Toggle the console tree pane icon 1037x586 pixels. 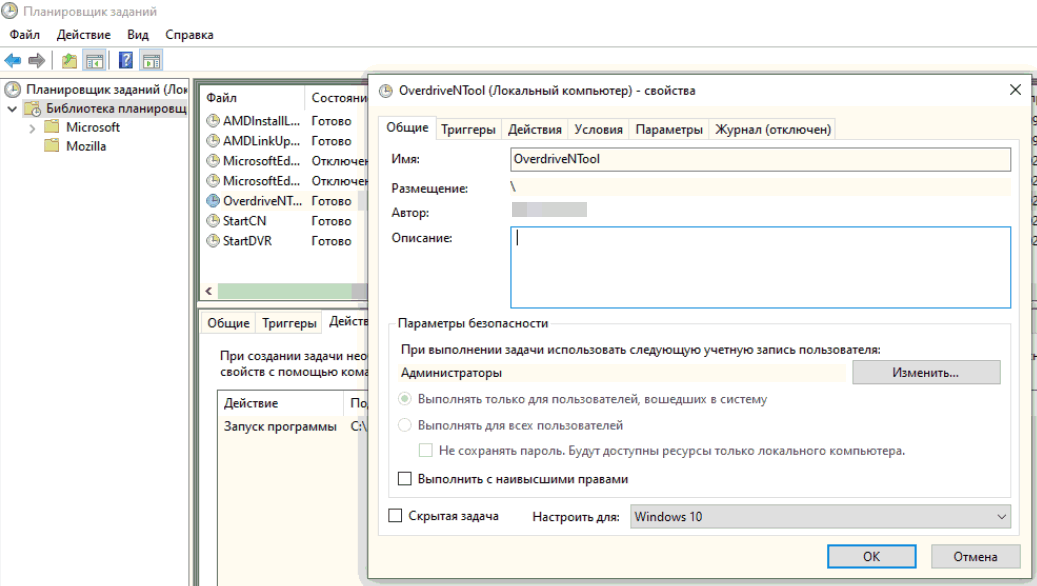pyautogui.click(x=95, y=61)
